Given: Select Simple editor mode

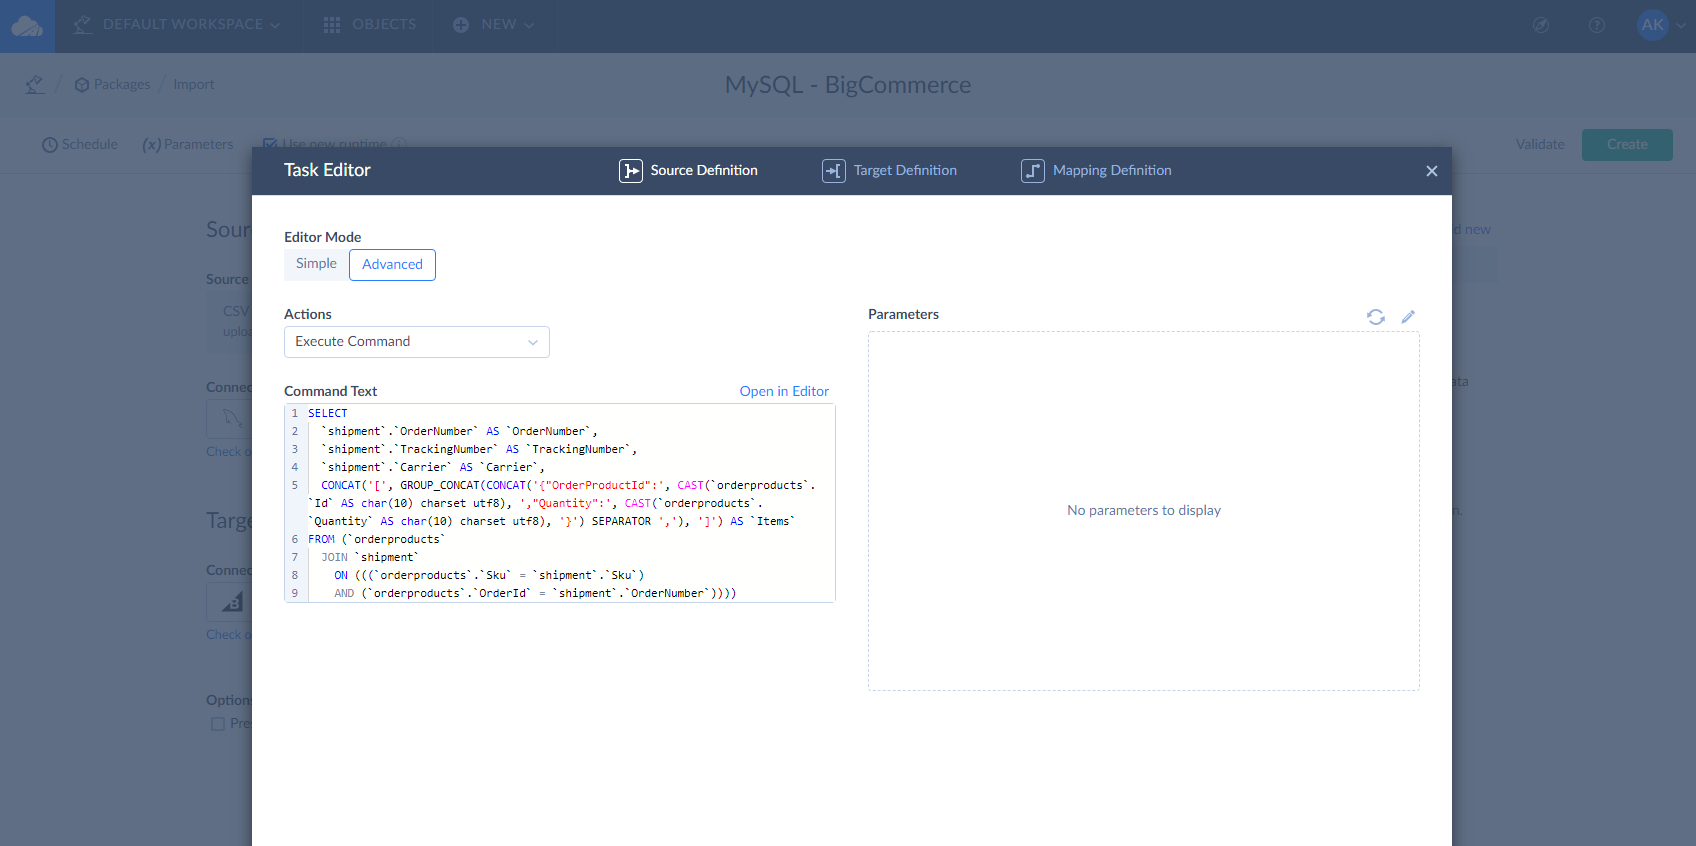Looking at the screenshot, I should (x=316, y=264).
